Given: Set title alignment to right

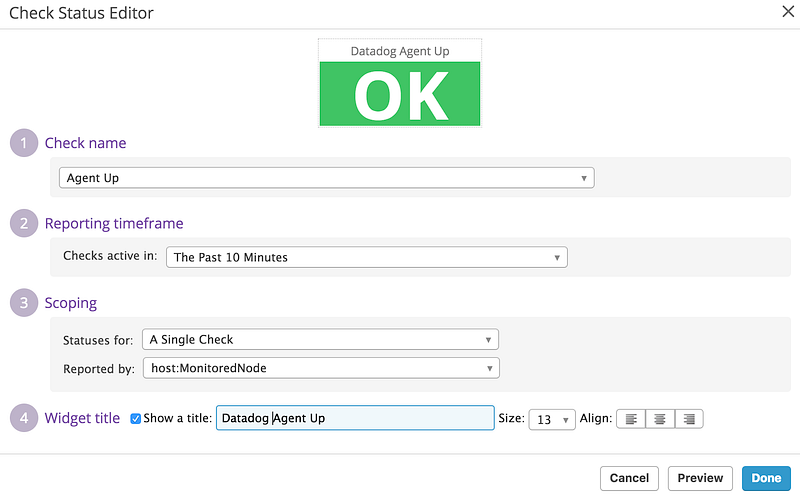Looking at the screenshot, I should [x=689, y=419].
